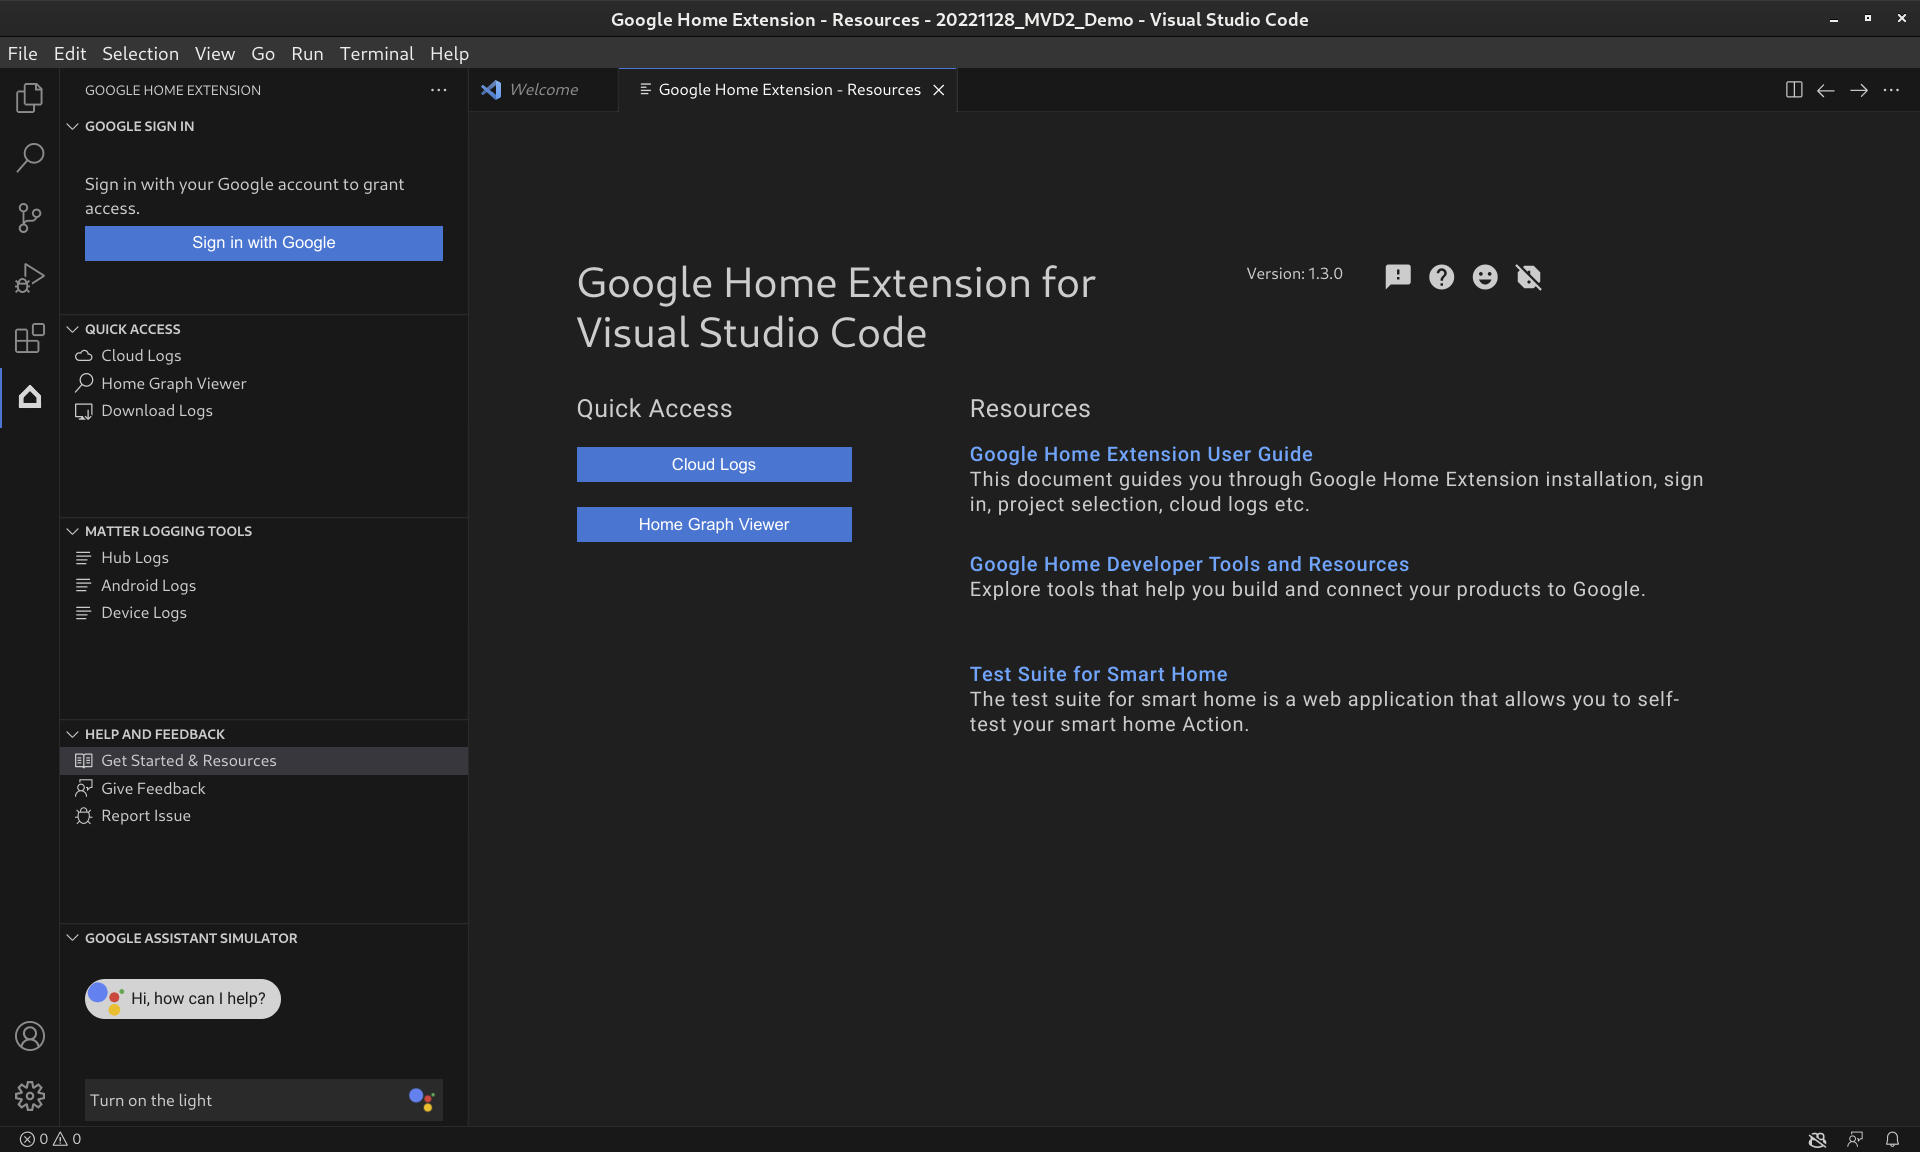The width and height of the screenshot is (1920, 1152).
Task: Open the help question mark icon
Action: (1440, 274)
